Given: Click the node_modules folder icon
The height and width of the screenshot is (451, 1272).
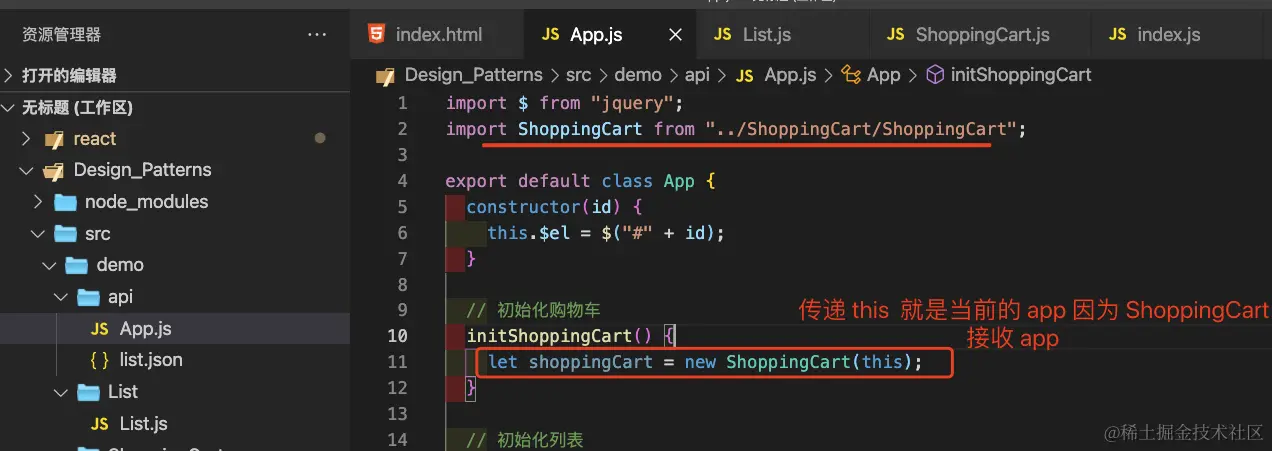Looking at the screenshot, I should click(66, 202).
